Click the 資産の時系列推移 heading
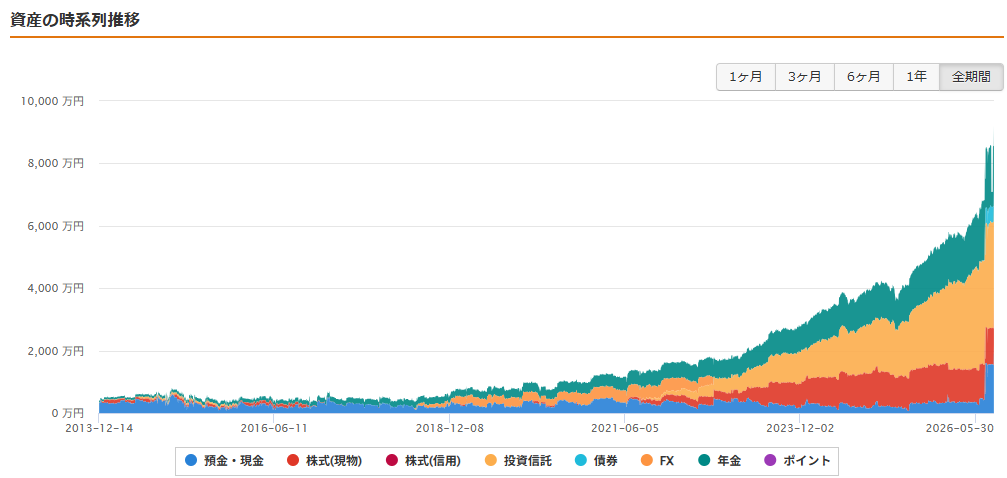Viewport: 1007px width, 478px height. pos(75,19)
